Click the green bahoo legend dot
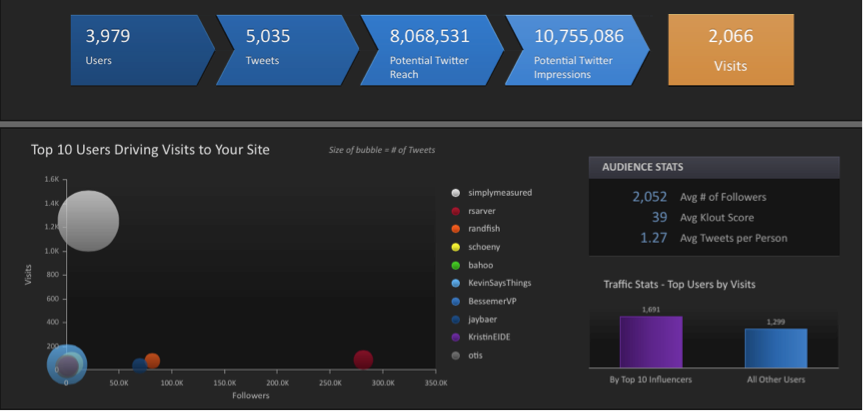The height and width of the screenshot is (411, 863). tap(455, 265)
